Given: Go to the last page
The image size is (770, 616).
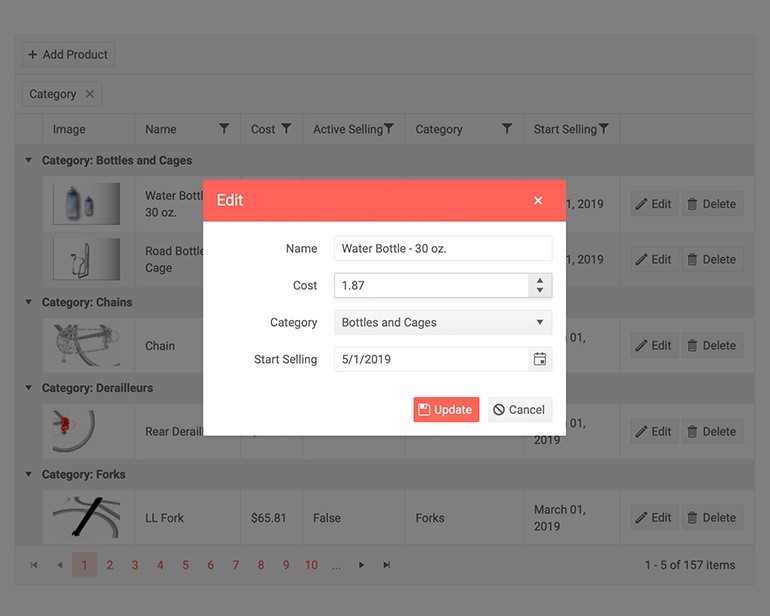Looking at the screenshot, I should (387, 565).
